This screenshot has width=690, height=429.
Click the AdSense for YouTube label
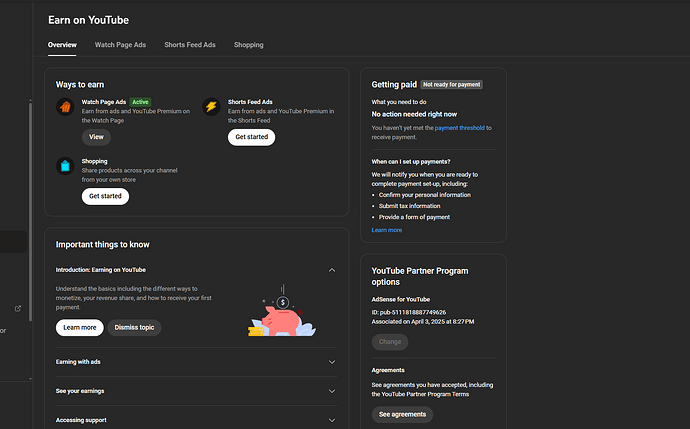[400, 300]
